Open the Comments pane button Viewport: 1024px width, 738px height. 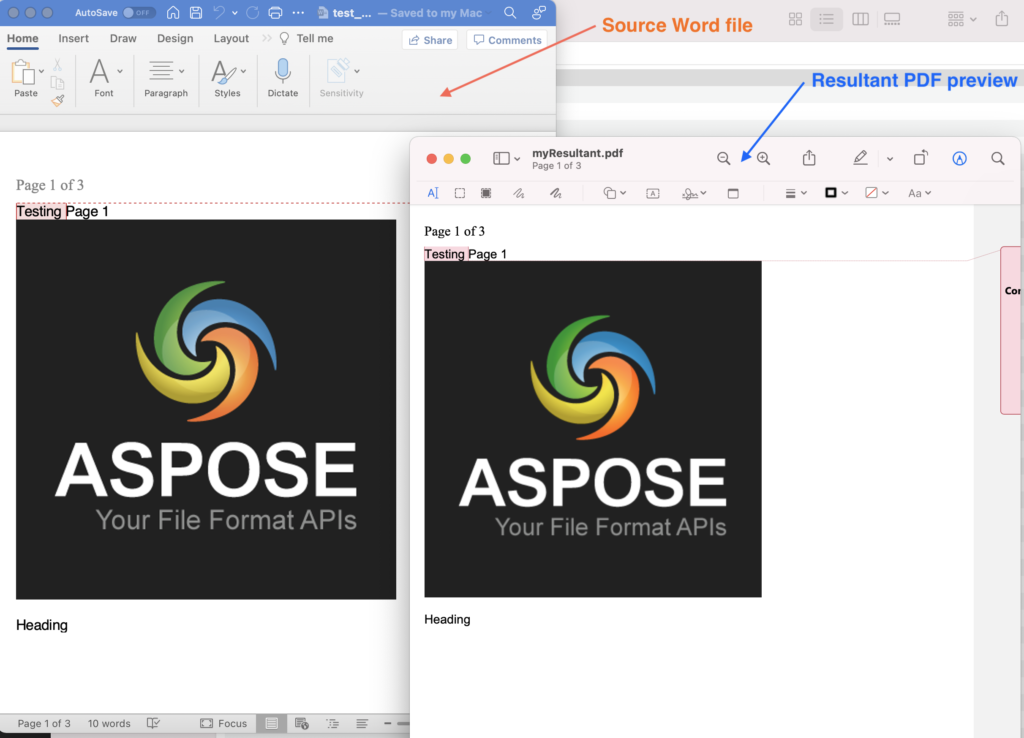coord(507,40)
